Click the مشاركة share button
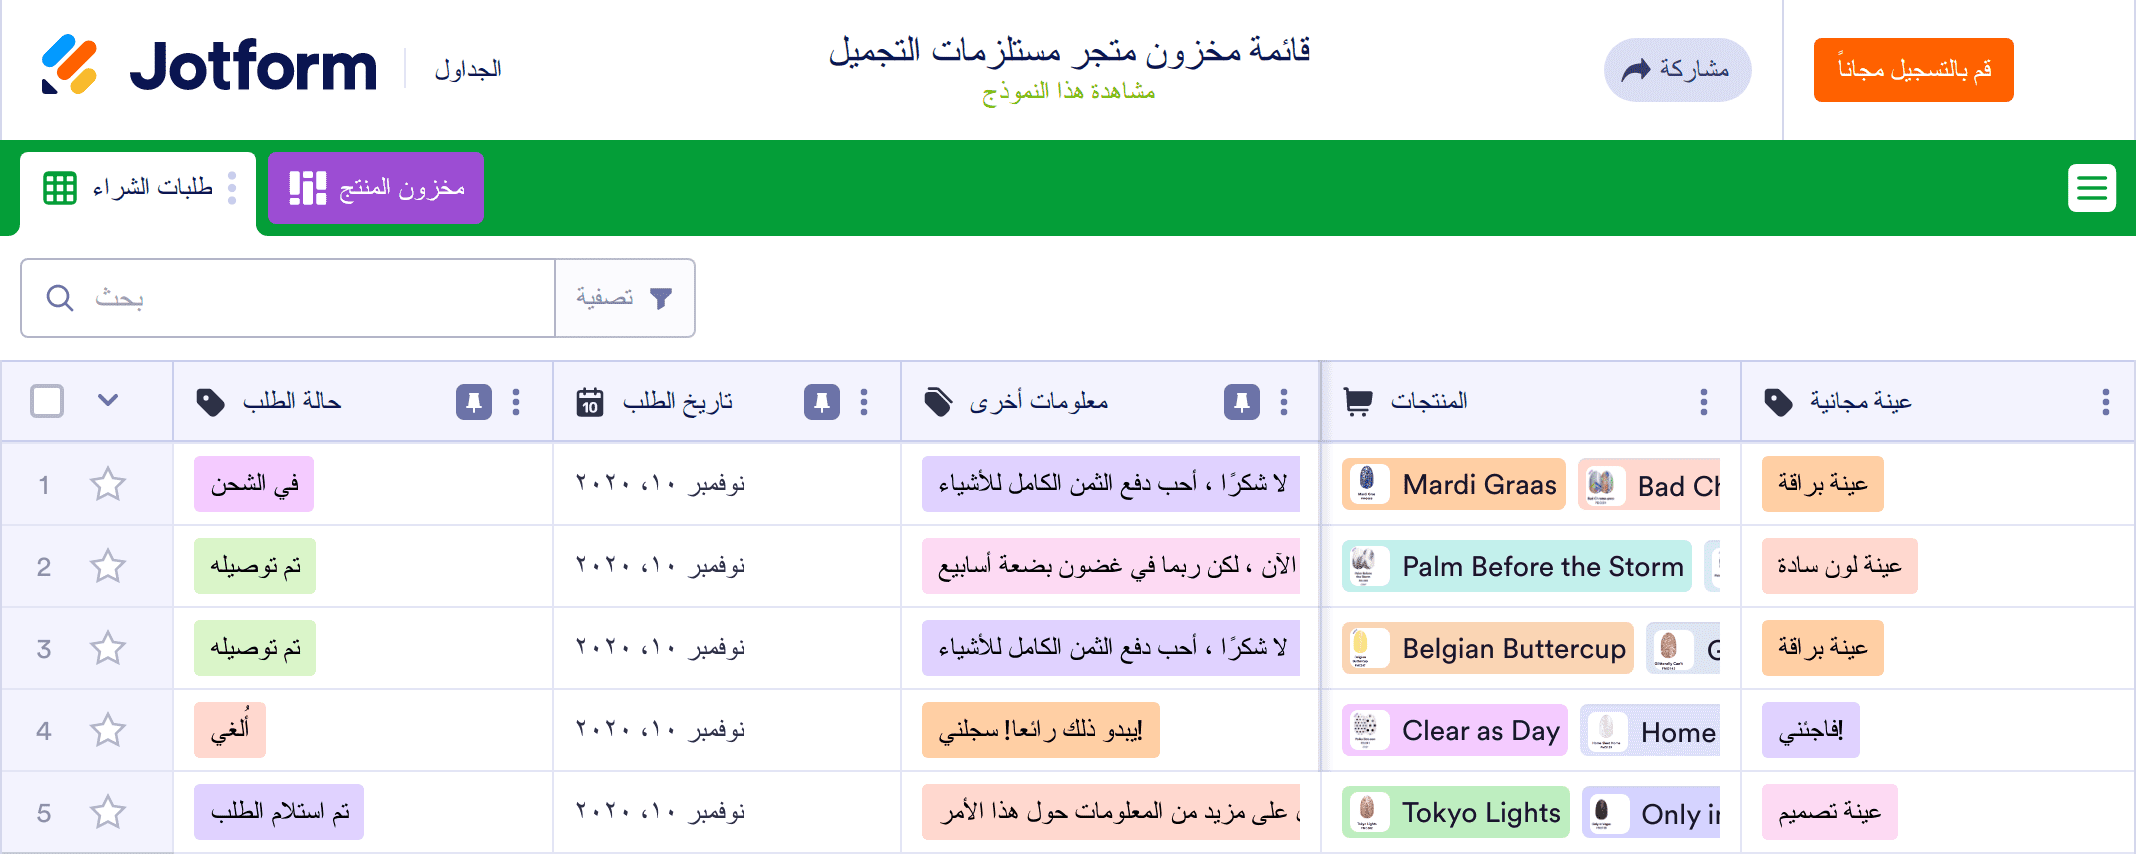The height and width of the screenshot is (854, 2136). [1677, 70]
